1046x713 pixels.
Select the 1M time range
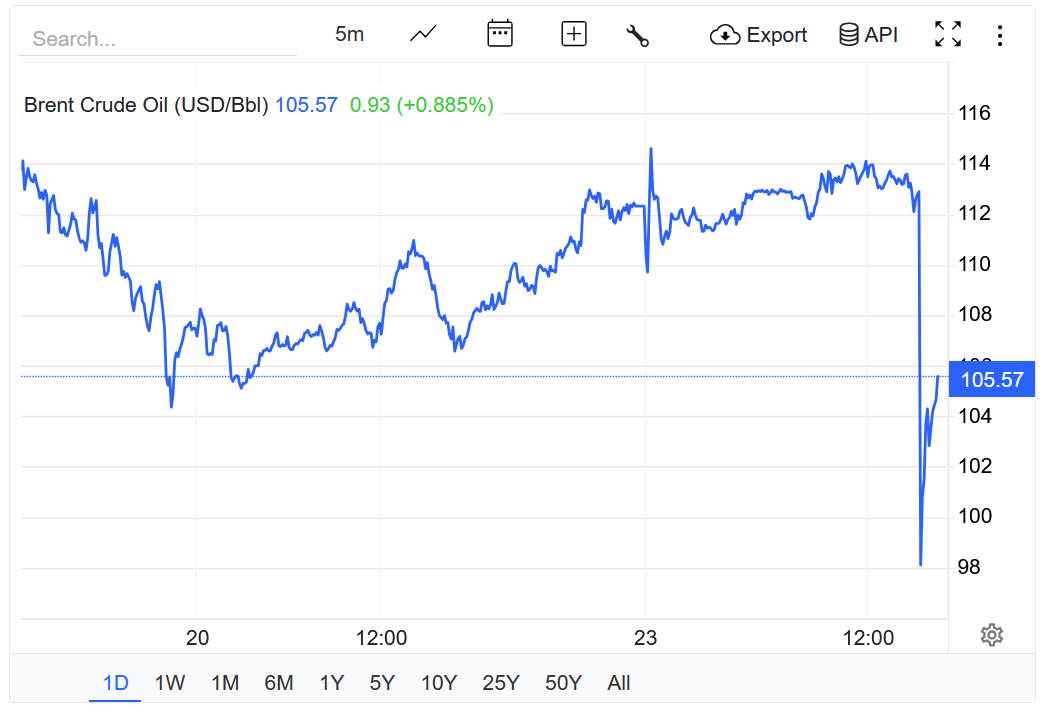point(225,683)
